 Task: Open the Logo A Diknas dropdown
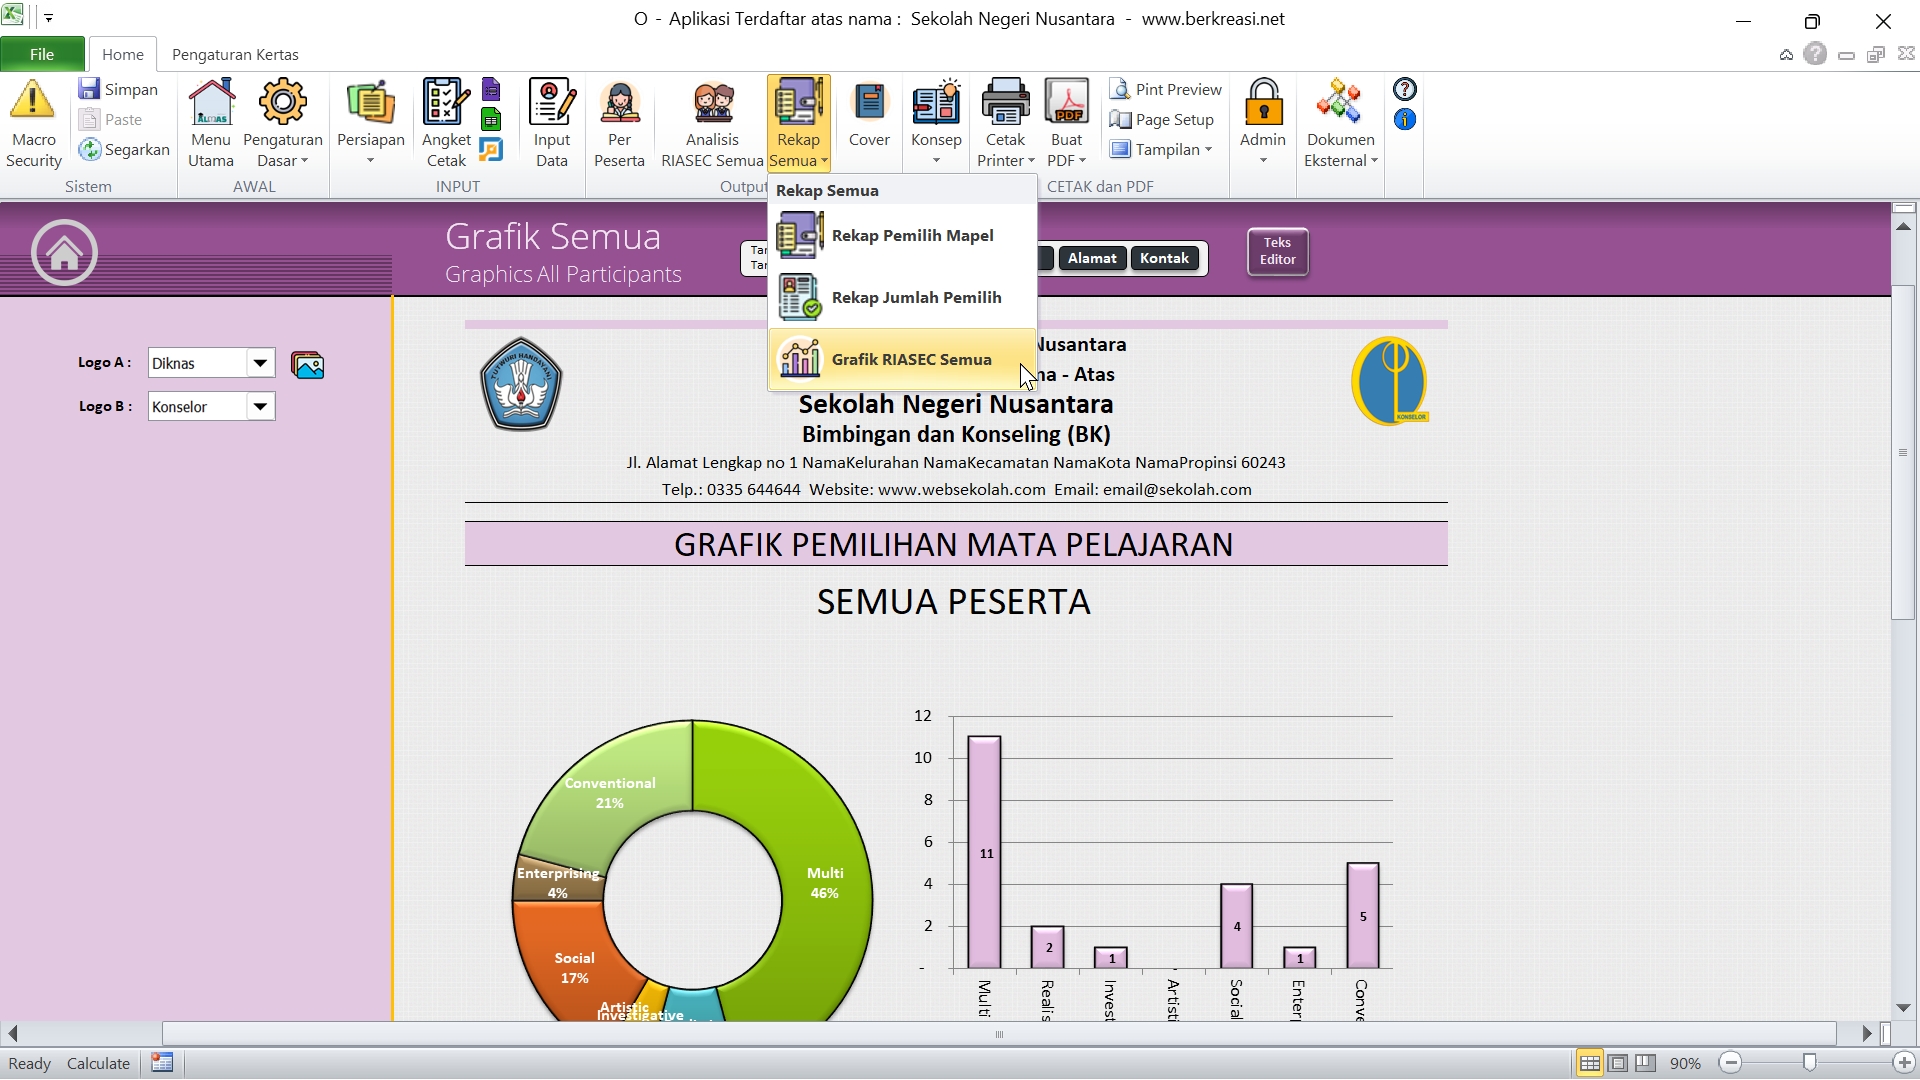pos(260,363)
